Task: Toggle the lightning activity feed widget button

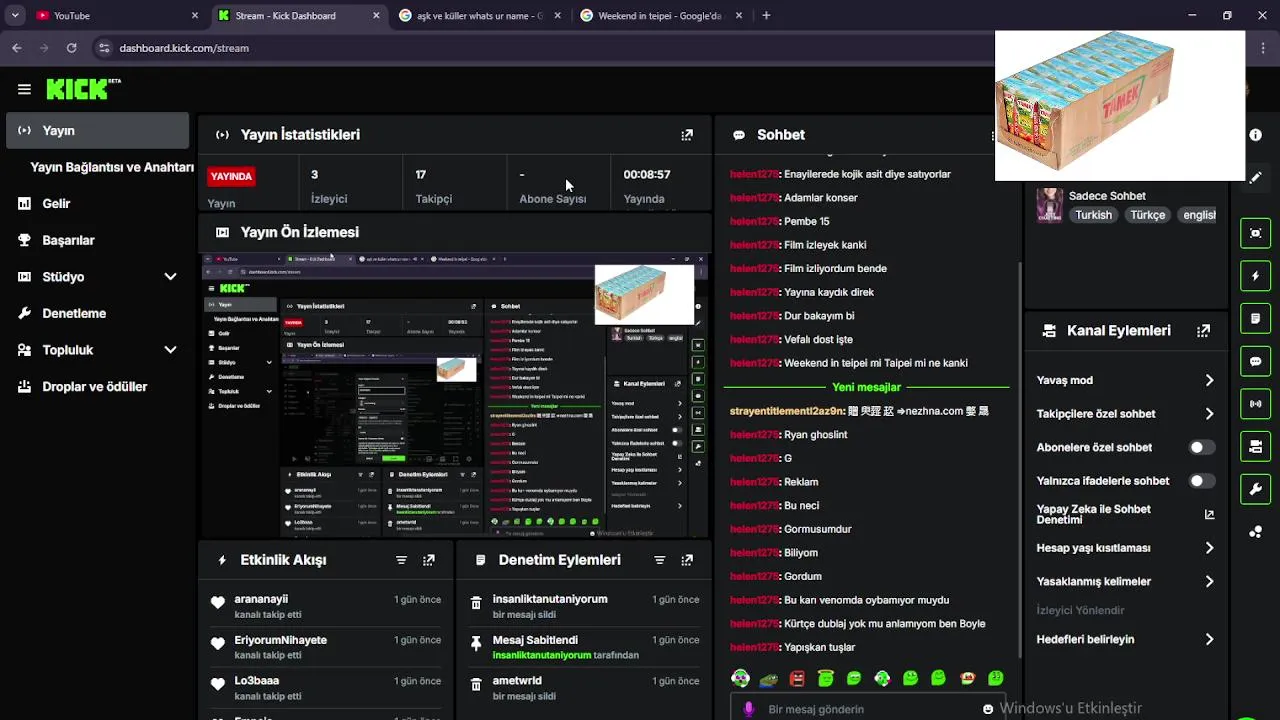Action: 1255,276
